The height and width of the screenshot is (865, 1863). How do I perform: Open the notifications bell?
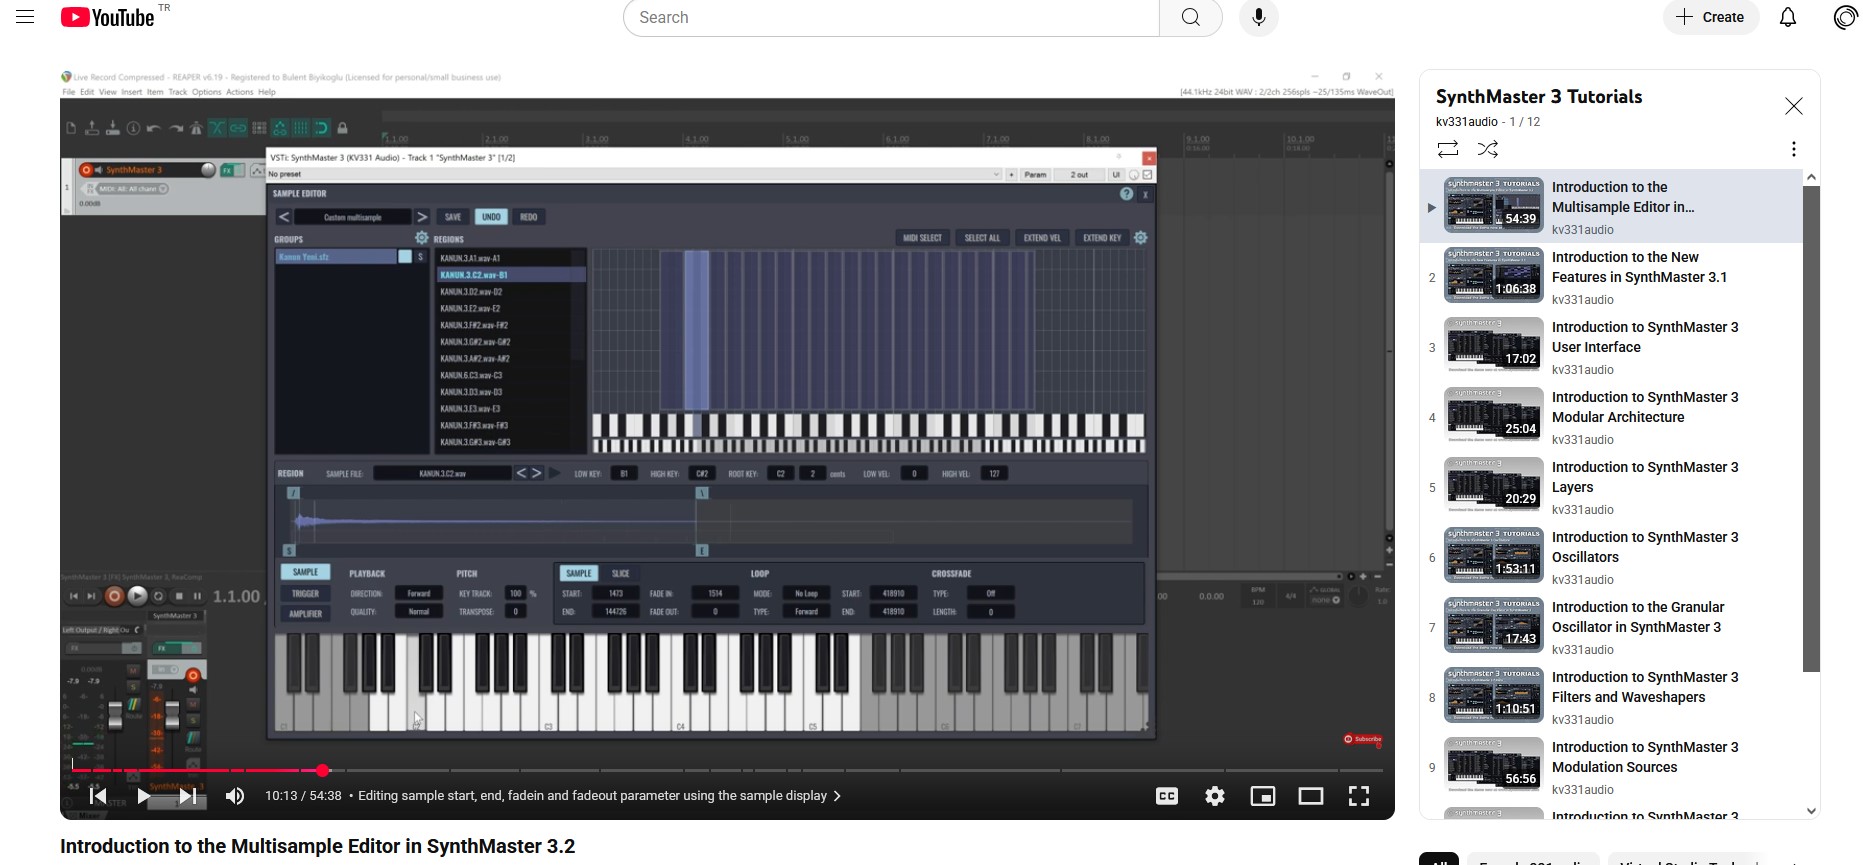(1788, 17)
